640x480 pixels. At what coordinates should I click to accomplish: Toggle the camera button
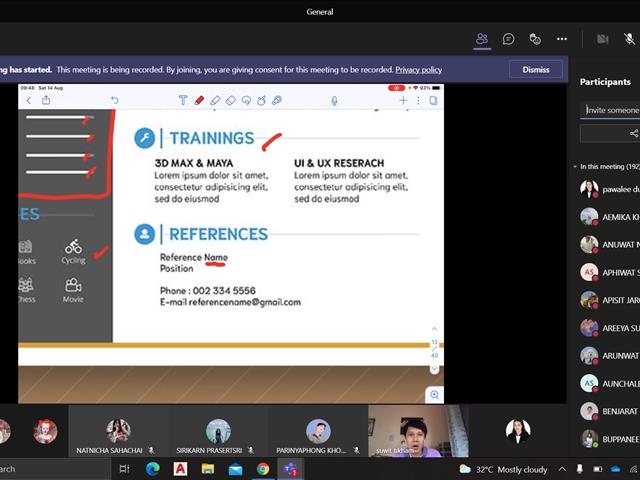point(602,39)
